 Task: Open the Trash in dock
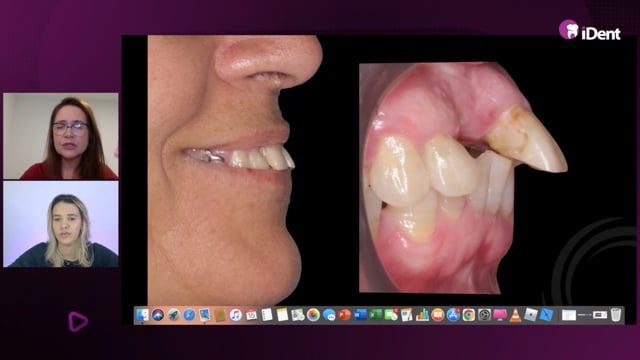616,315
